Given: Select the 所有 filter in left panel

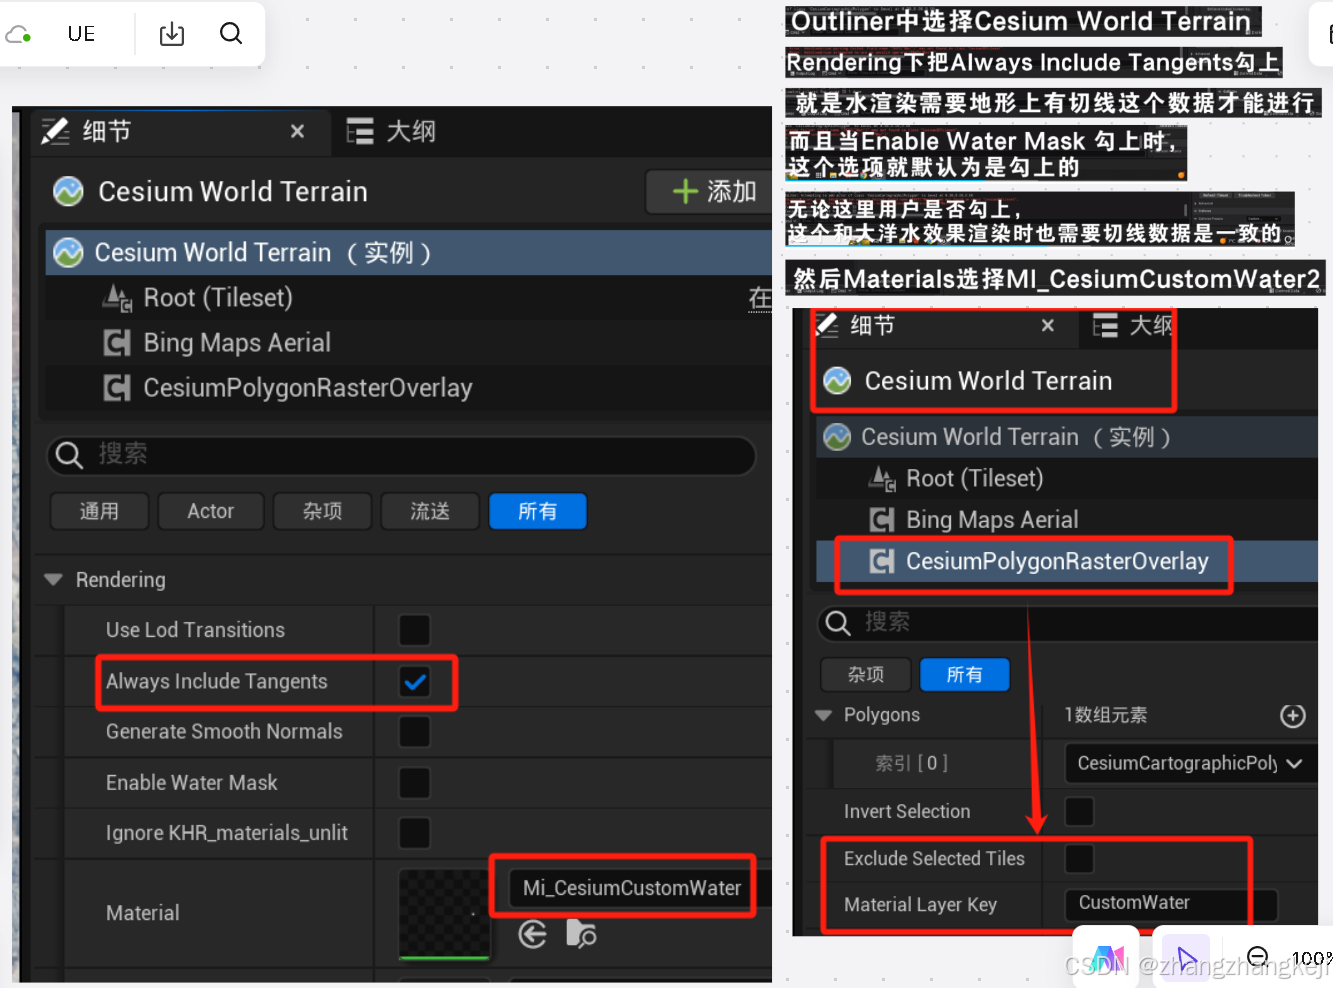Looking at the screenshot, I should 538,511.
